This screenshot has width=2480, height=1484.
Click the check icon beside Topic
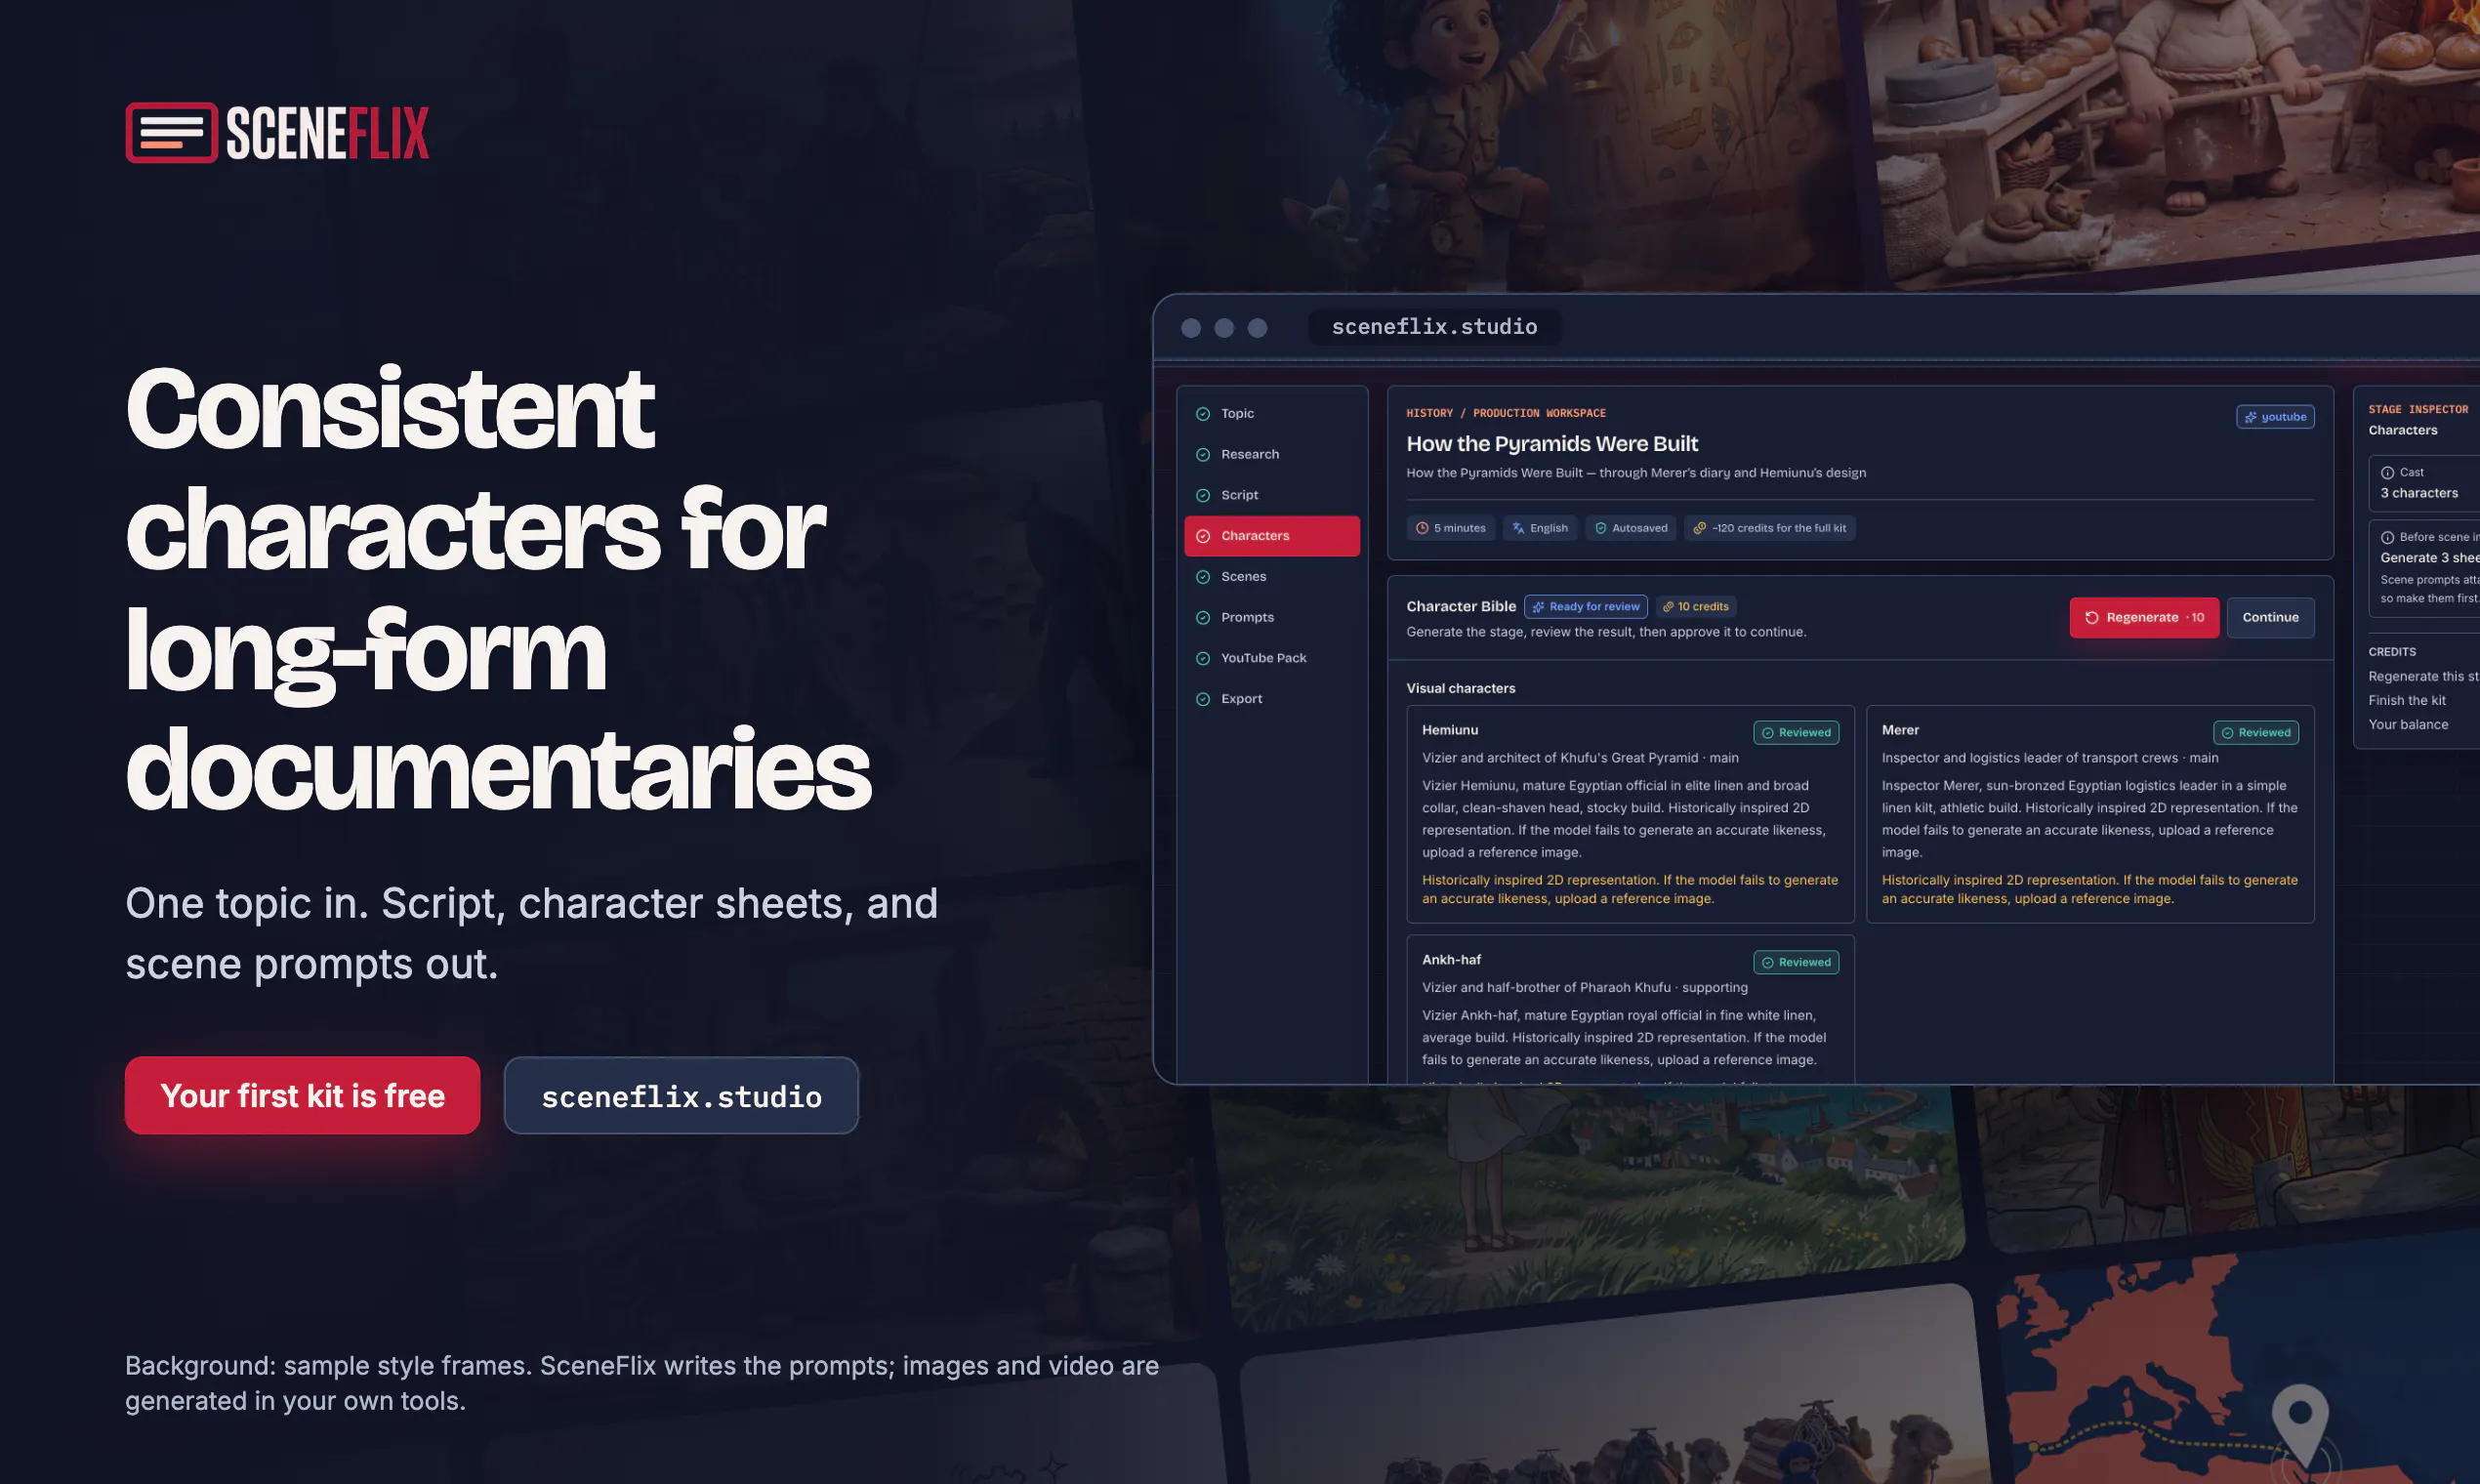click(1203, 414)
